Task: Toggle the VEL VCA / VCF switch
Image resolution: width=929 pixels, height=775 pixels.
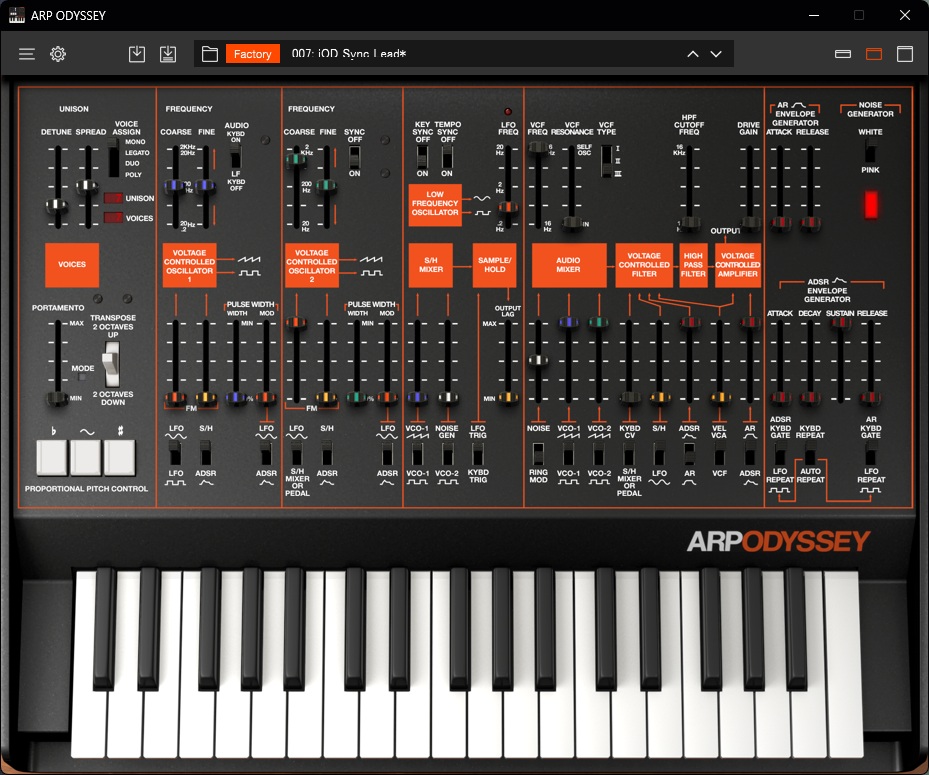Action: point(719,454)
